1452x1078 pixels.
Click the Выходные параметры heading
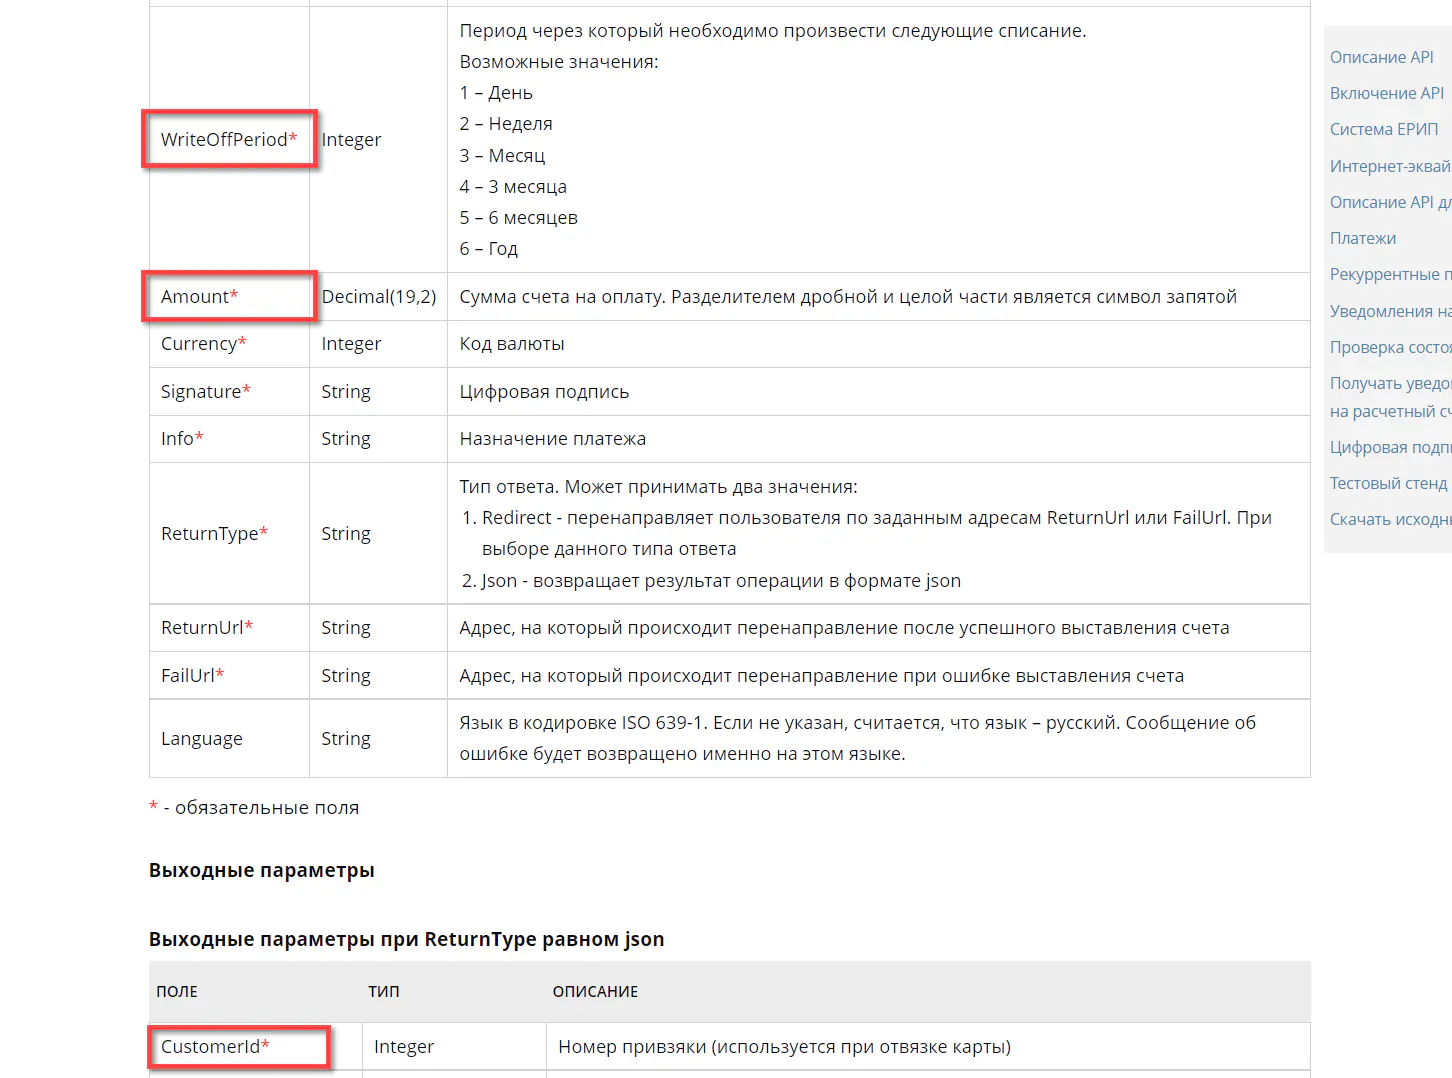262,870
